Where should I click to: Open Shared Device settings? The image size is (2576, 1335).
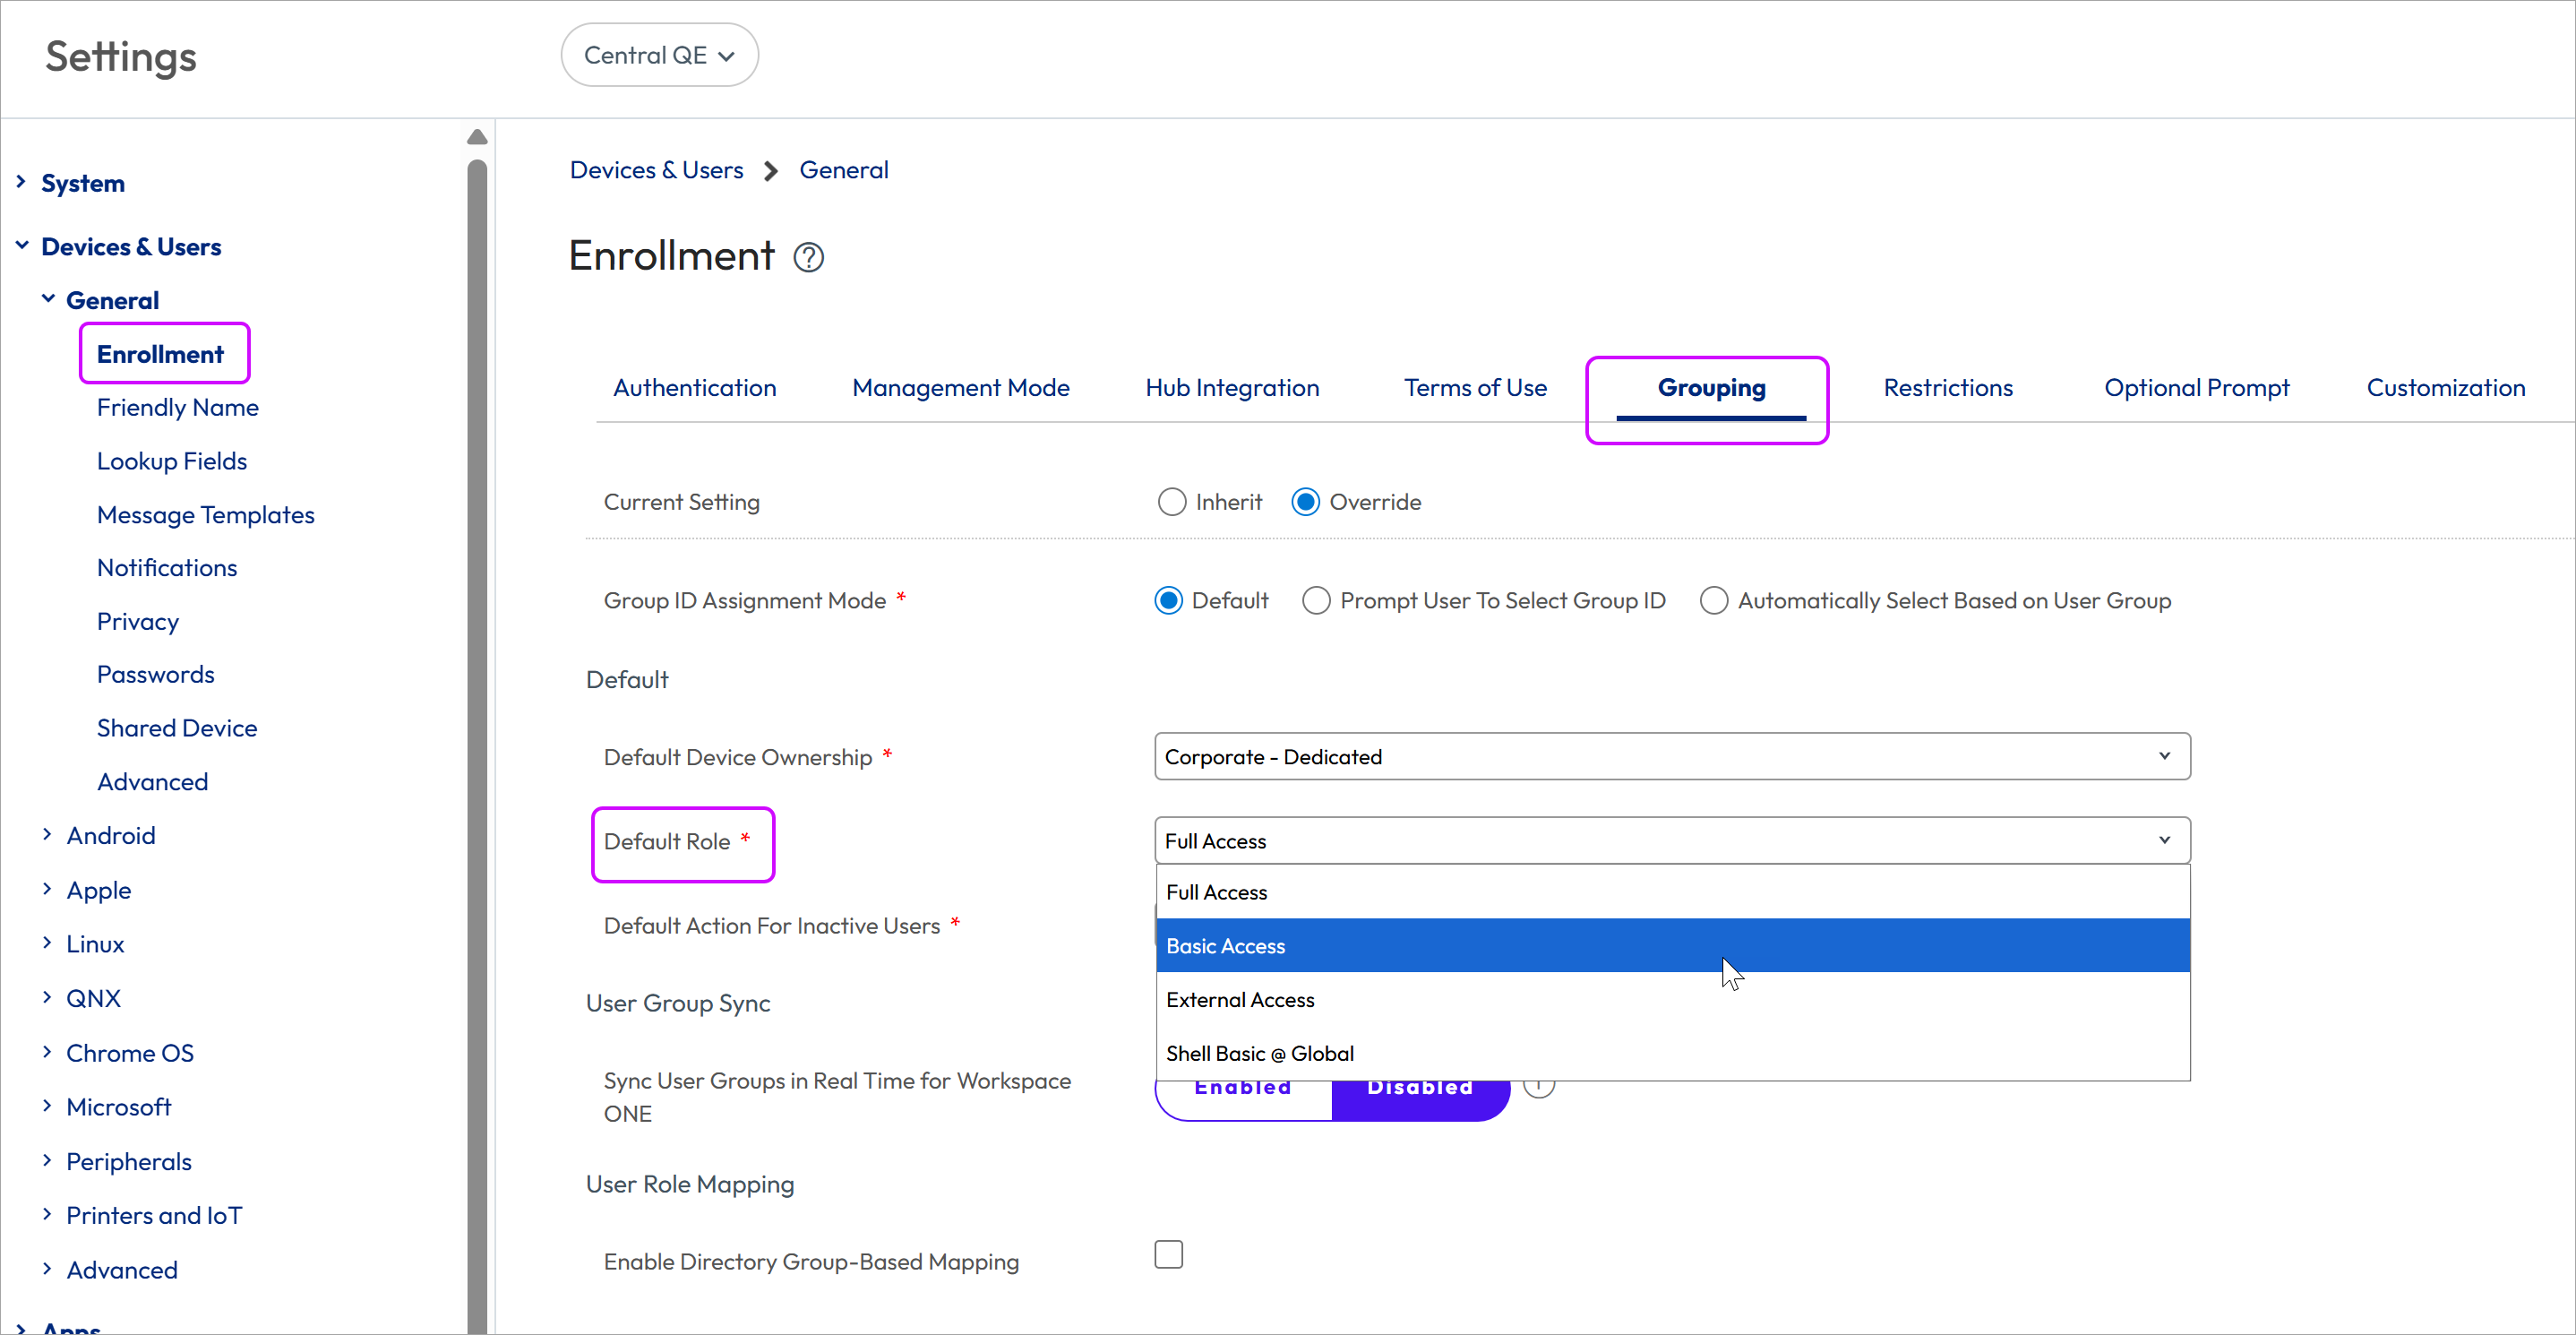[176, 728]
